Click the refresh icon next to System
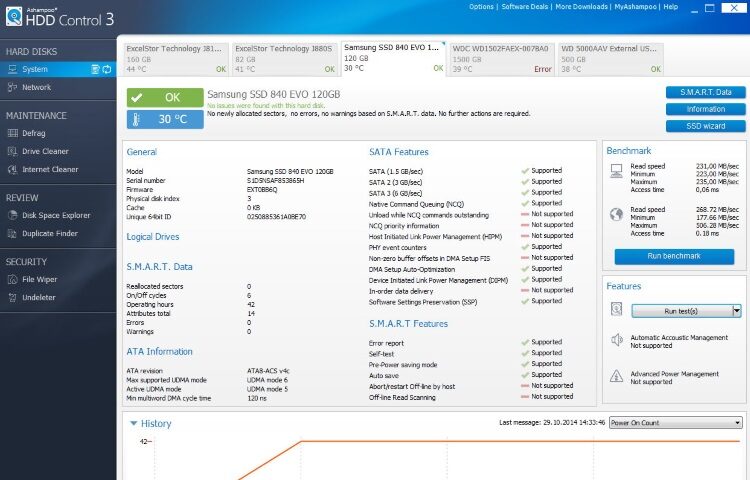The image size is (750, 480). [107, 69]
